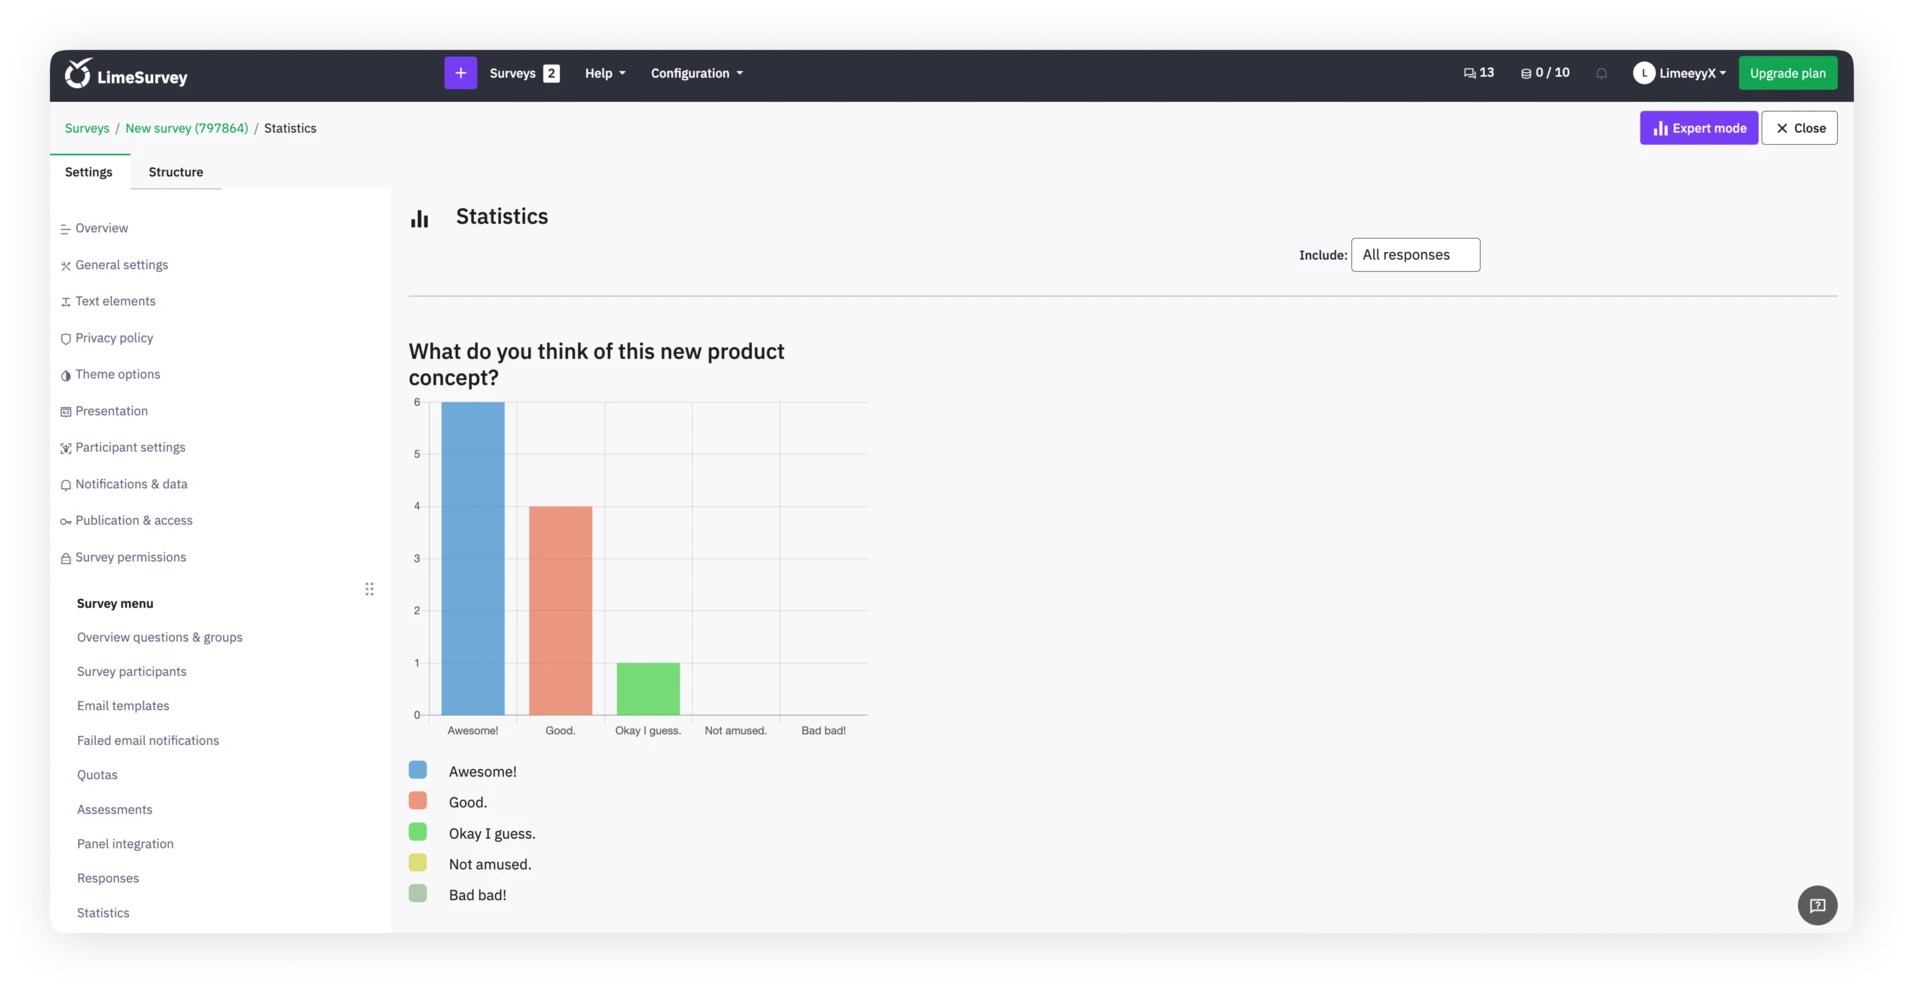
Task: Toggle the Awesome! legend entry
Action: tap(482, 771)
